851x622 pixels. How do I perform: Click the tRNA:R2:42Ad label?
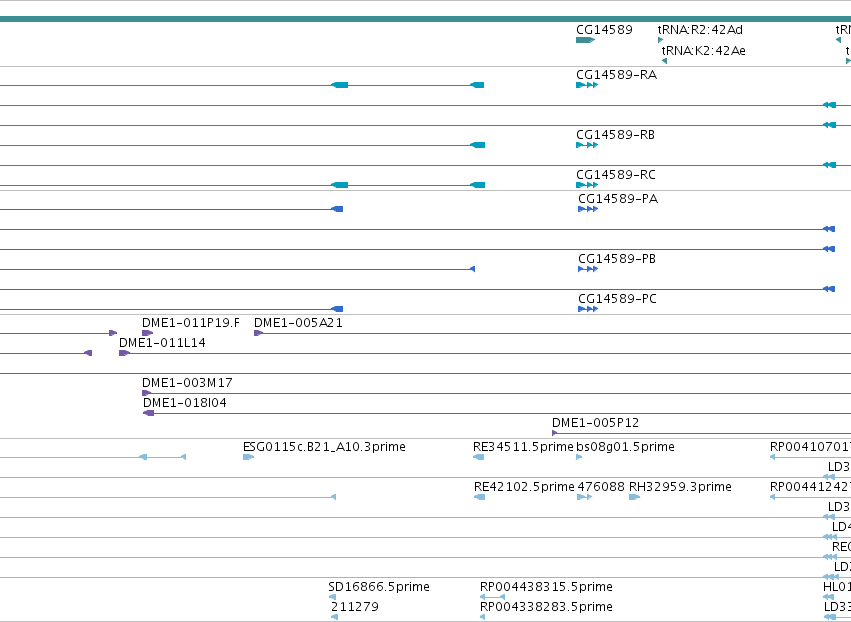point(700,30)
